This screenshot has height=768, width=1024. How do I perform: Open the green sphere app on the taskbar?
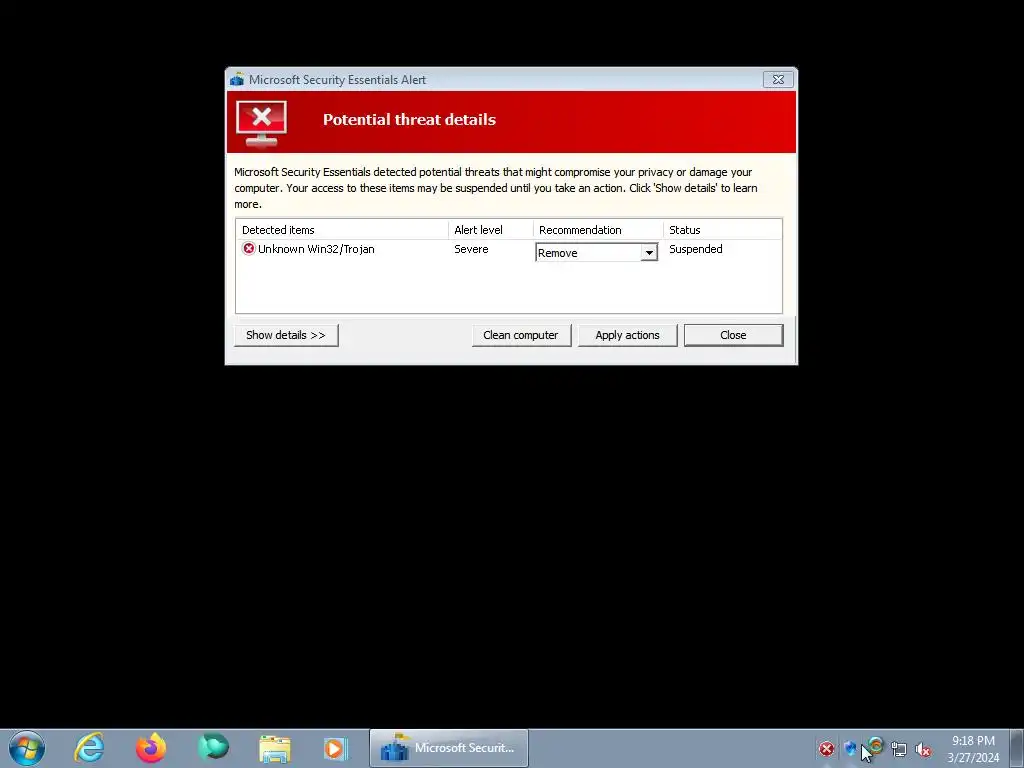click(x=213, y=746)
